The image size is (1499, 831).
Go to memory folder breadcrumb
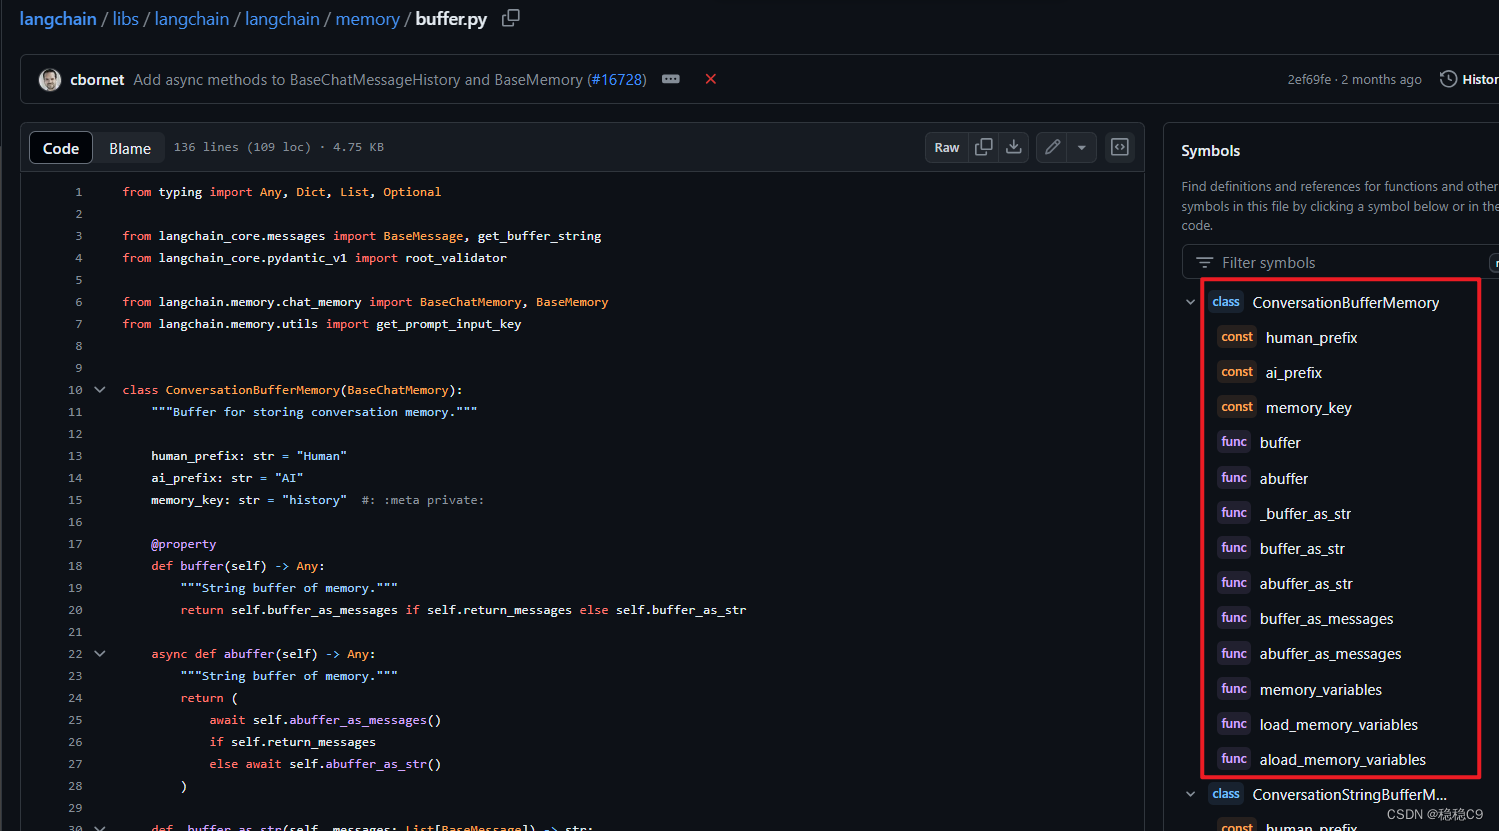(367, 19)
